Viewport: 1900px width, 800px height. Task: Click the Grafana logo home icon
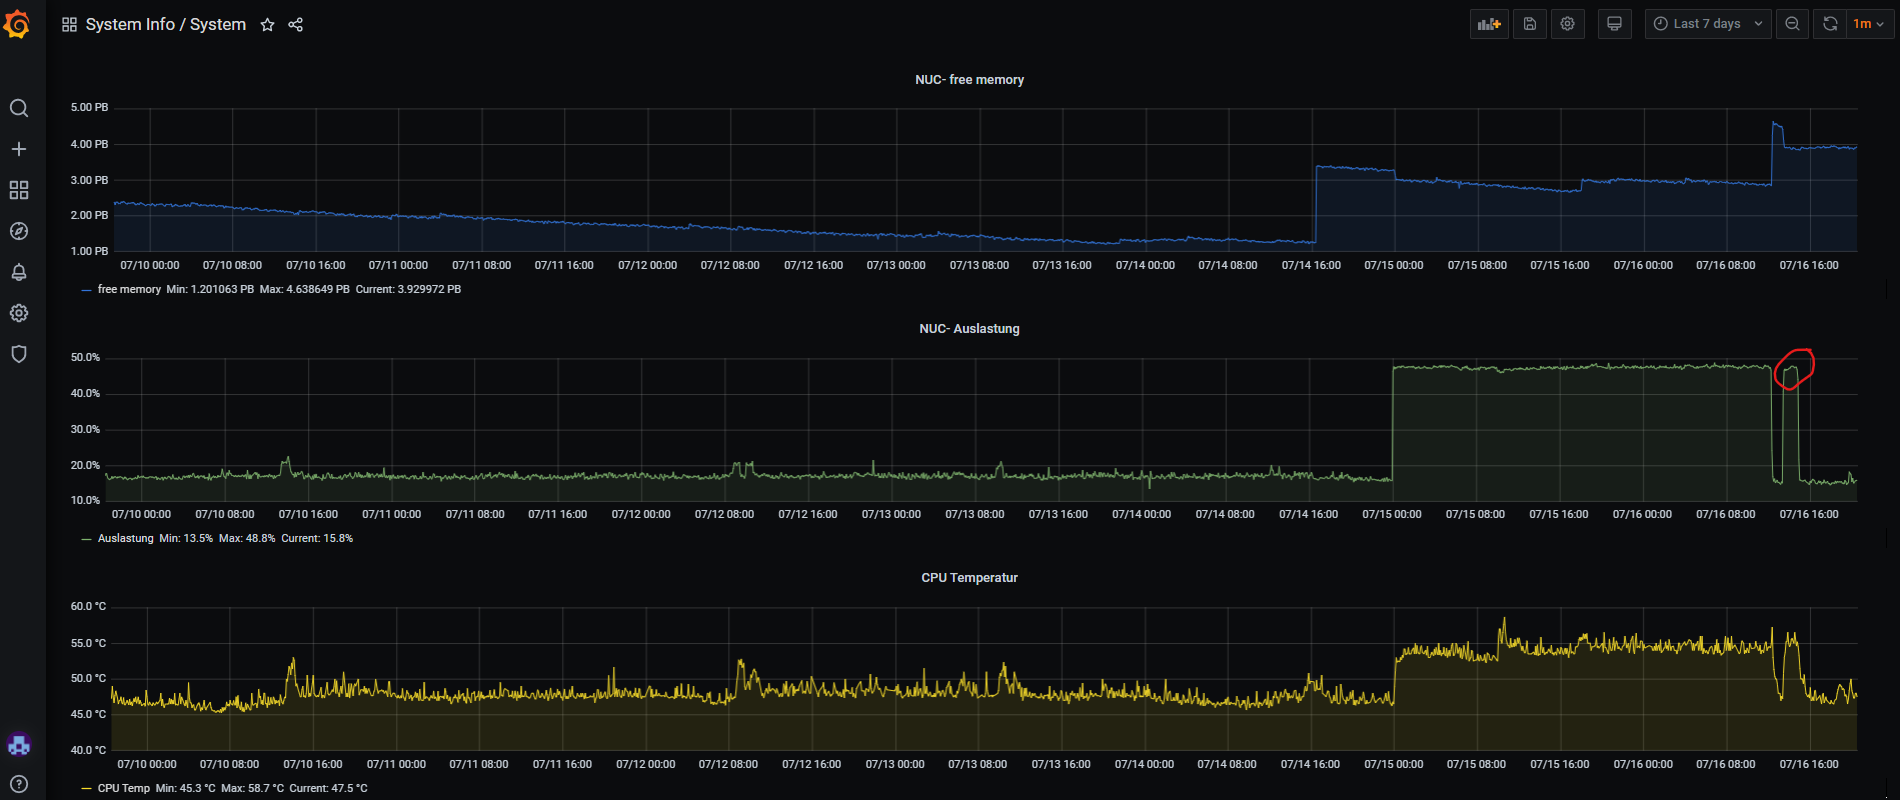point(18,24)
